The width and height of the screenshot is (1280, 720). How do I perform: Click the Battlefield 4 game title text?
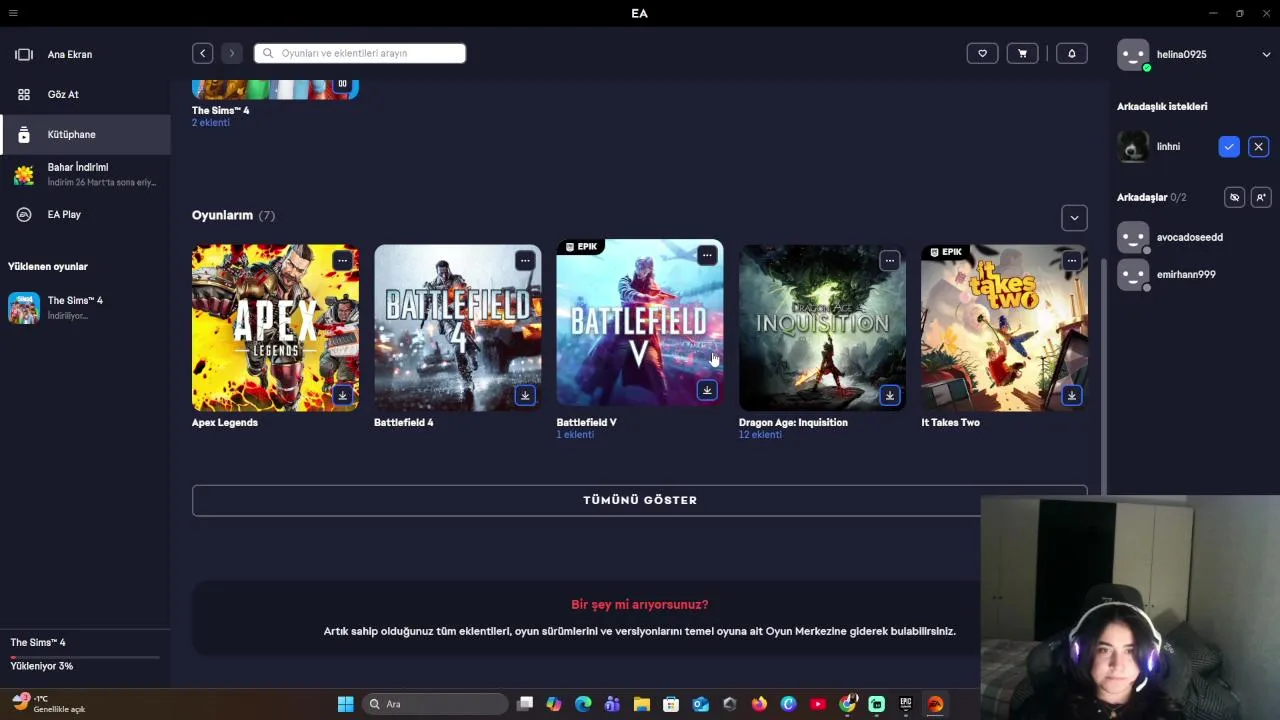pyautogui.click(x=404, y=422)
